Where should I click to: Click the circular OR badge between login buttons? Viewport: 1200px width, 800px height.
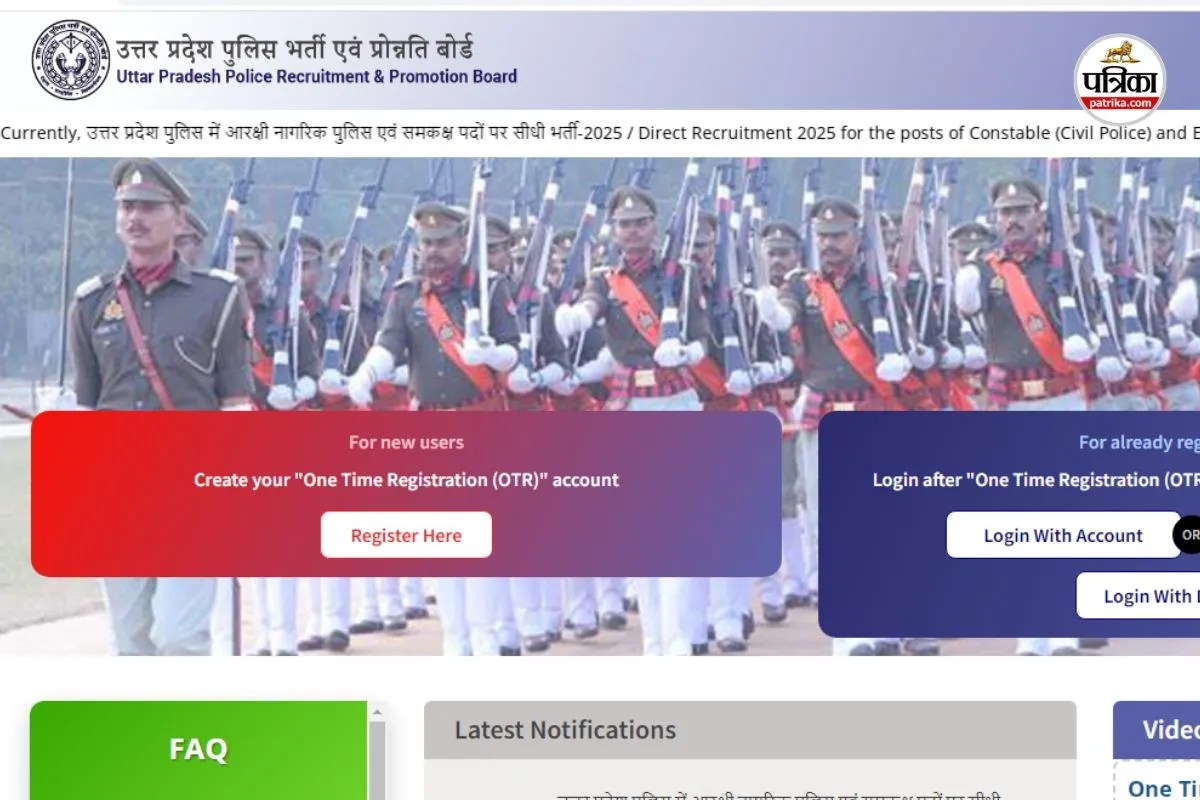(1187, 535)
